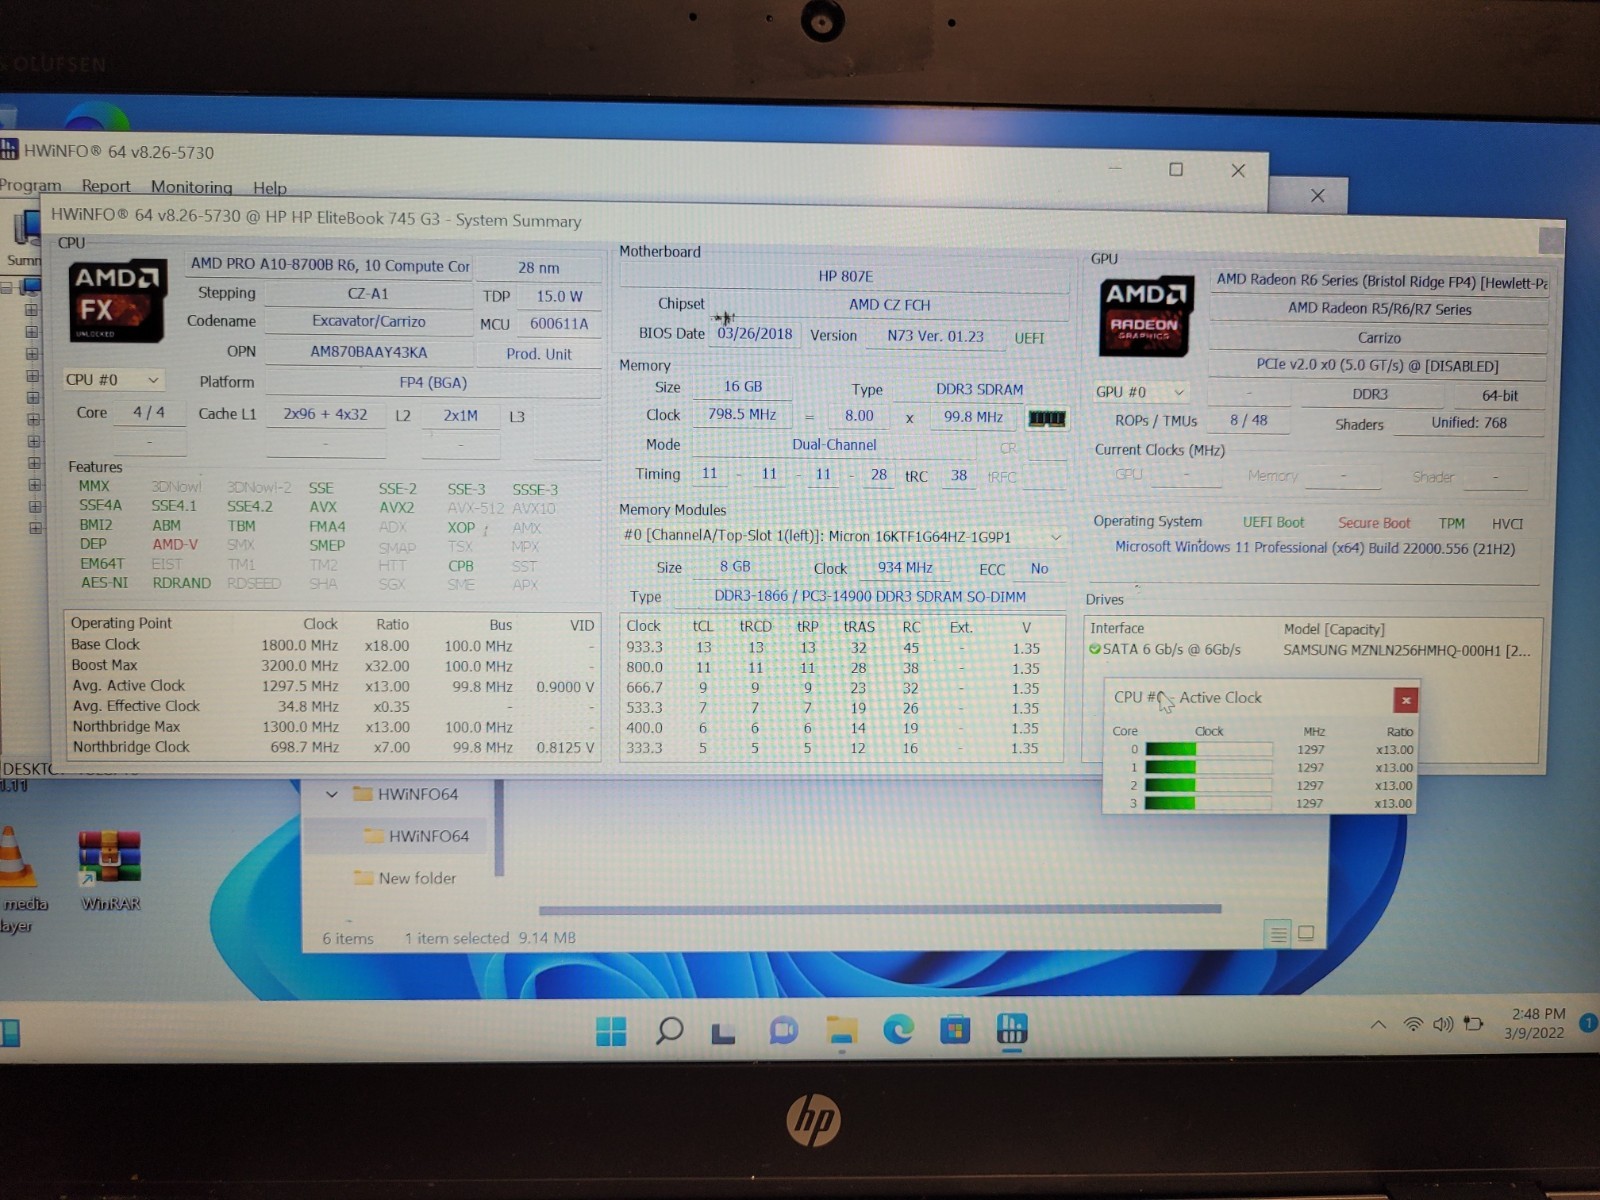Click the Explorer horizontal scrollbar
The width and height of the screenshot is (1600, 1200).
880,910
